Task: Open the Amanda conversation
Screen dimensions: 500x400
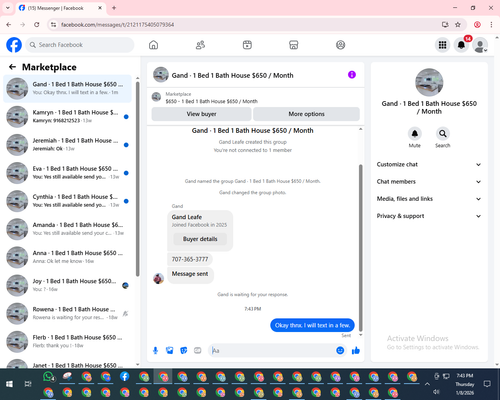Action: pos(67,229)
